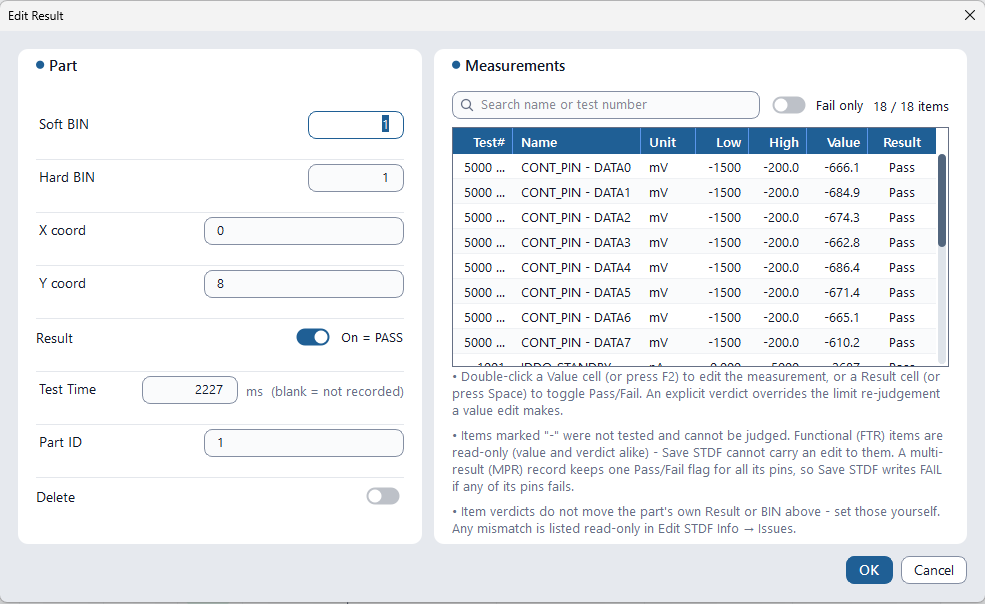The height and width of the screenshot is (604, 985).
Task: Select the CONT_PIN - DATA6 name cell
Action: coord(576,318)
